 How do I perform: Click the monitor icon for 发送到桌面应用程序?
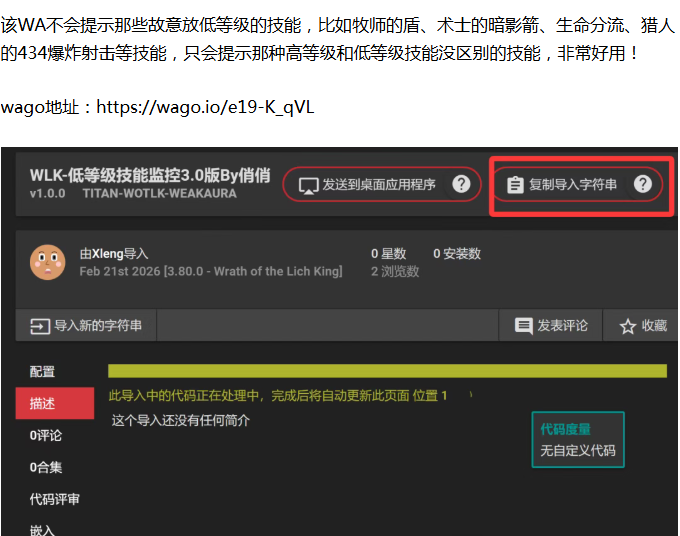[308, 185]
